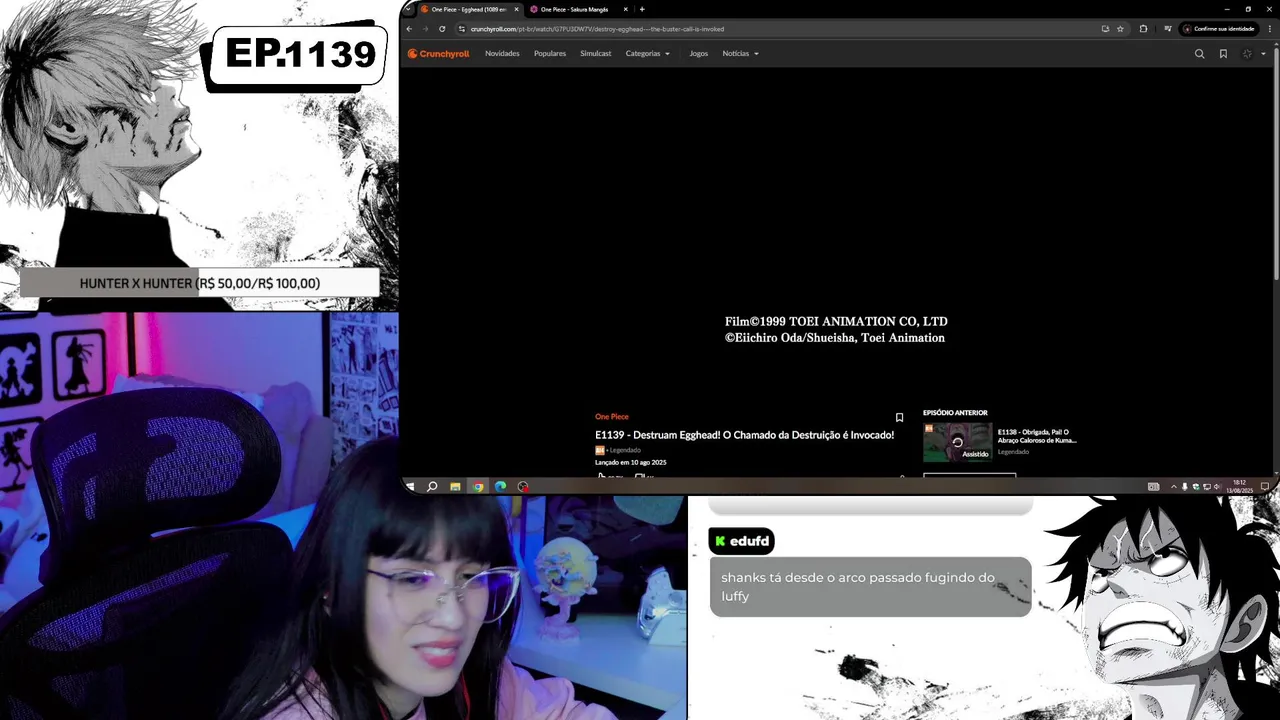
Task: Add episode E1139 to watchlist bookmark
Action: tap(899, 417)
